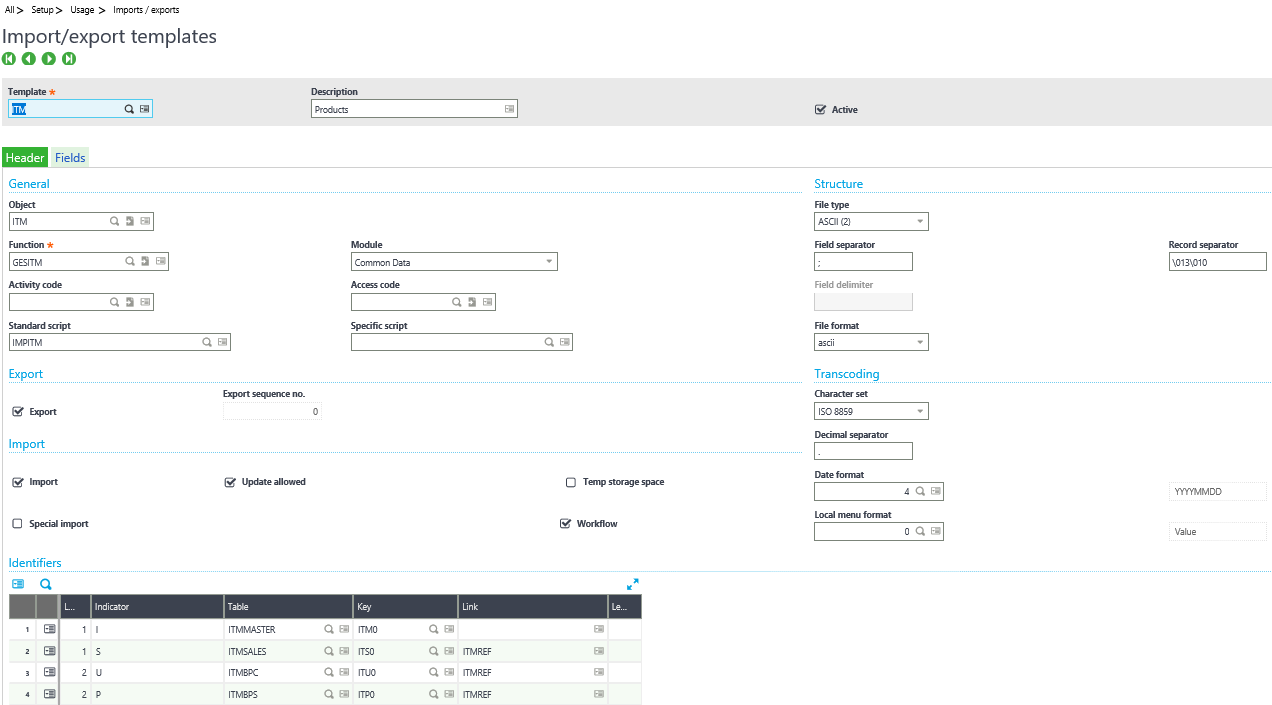1272x705 pixels.
Task: Enable the Special import checkbox
Action: 17,524
